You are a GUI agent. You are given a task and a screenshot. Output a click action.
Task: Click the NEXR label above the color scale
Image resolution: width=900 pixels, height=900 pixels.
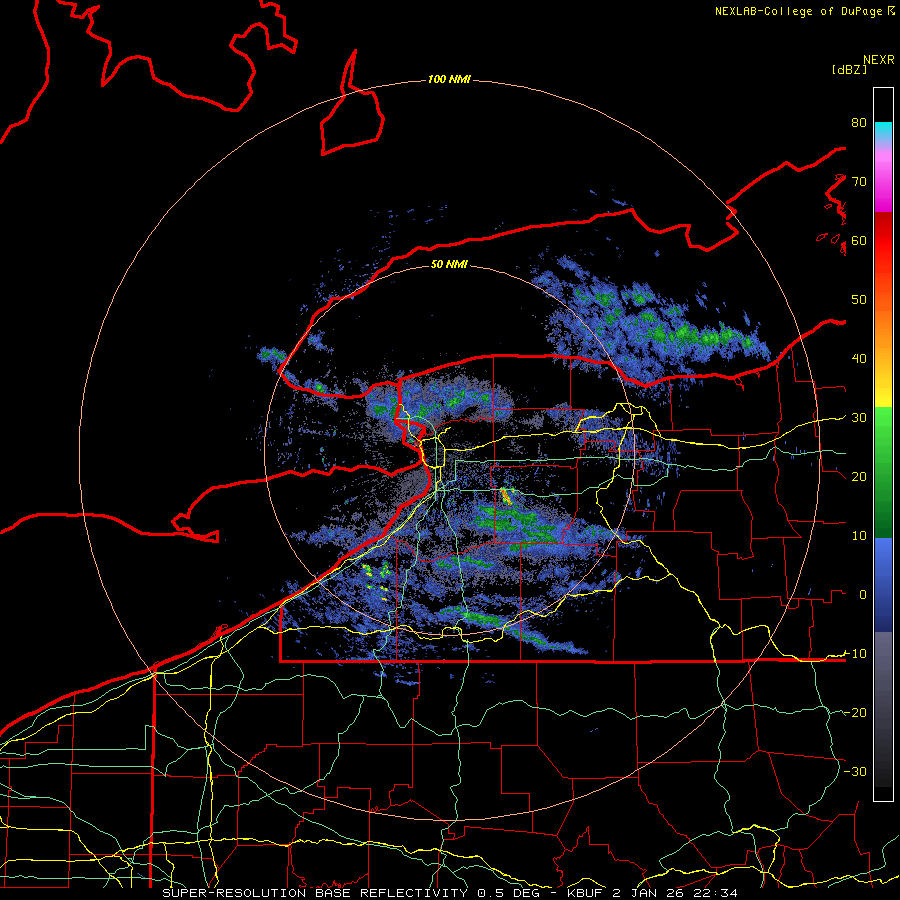(x=879, y=60)
